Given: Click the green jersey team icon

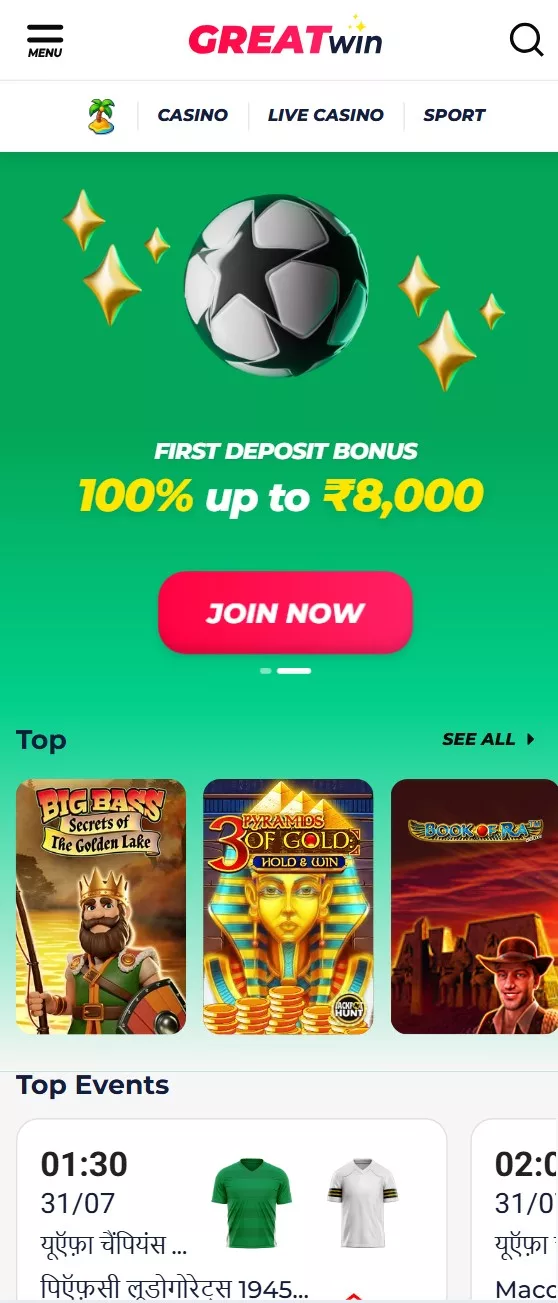Looking at the screenshot, I should (x=251, y=1203).
